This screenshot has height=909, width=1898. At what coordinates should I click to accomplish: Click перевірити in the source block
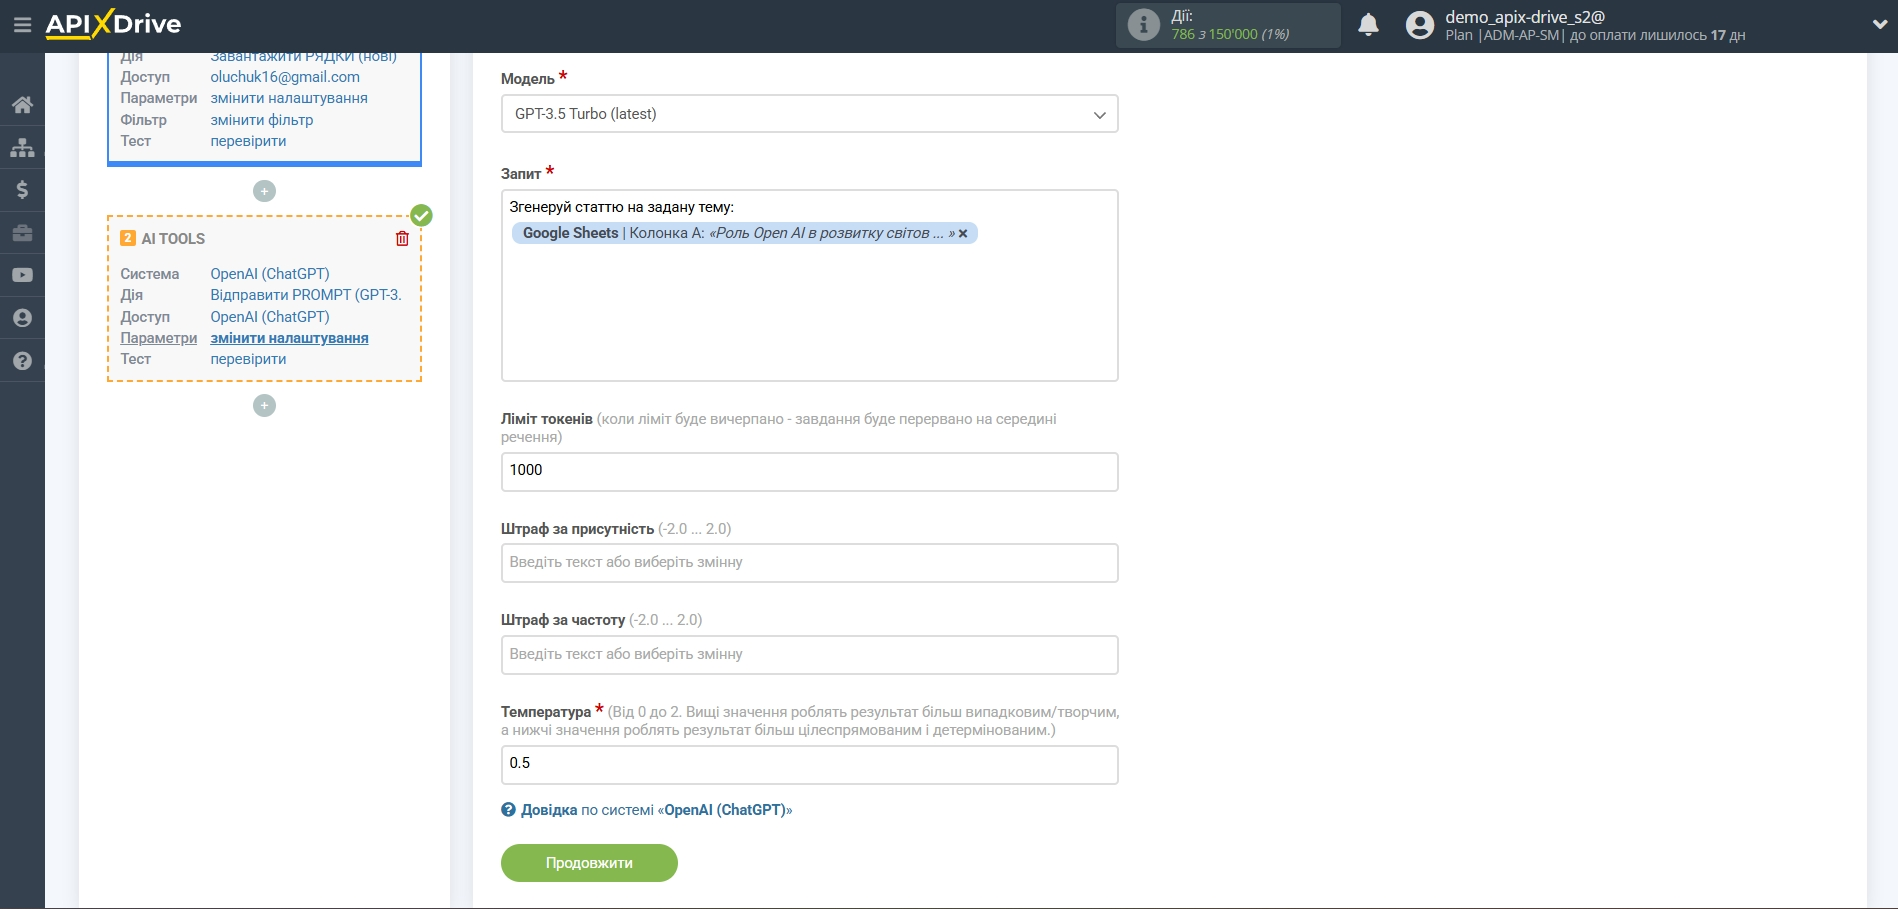pyautogui.click(x=248, y=141)
